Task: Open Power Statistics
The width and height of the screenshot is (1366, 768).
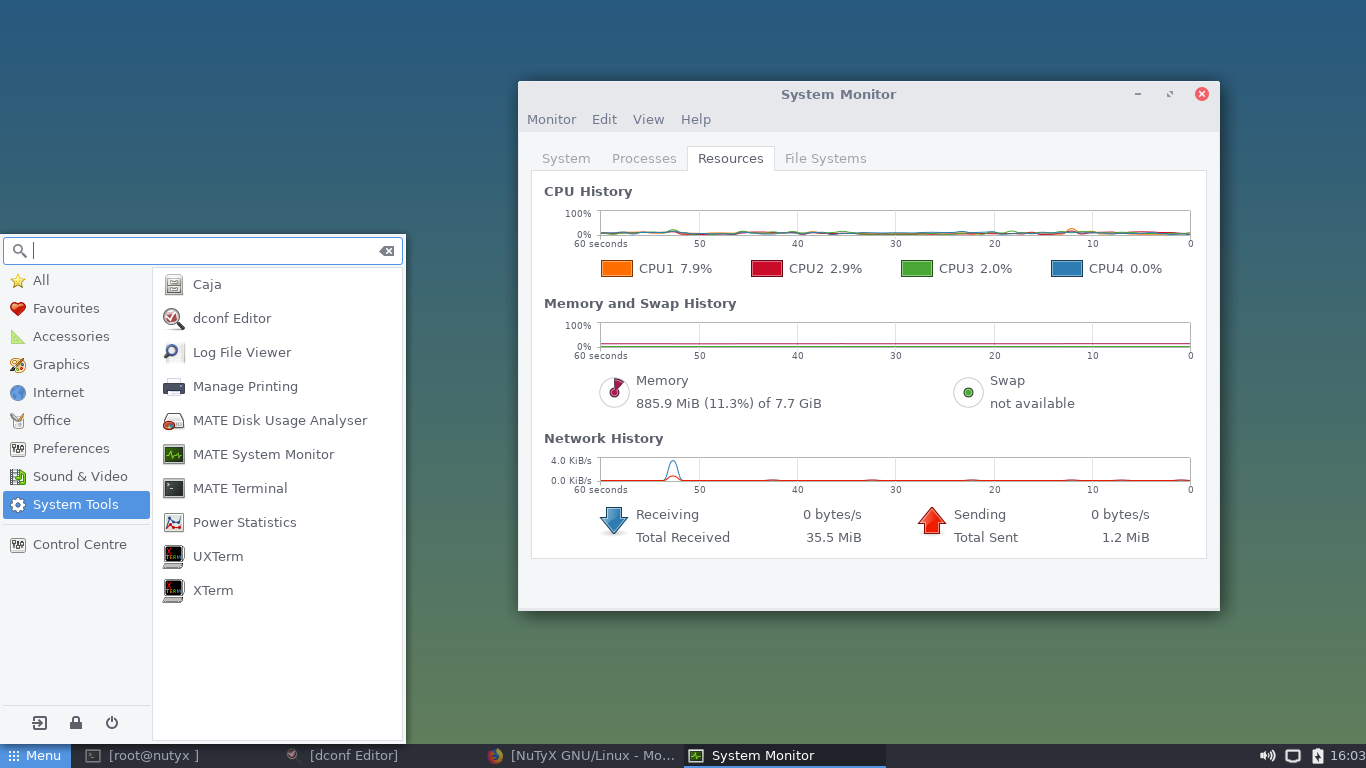Action: pos(278,523)
